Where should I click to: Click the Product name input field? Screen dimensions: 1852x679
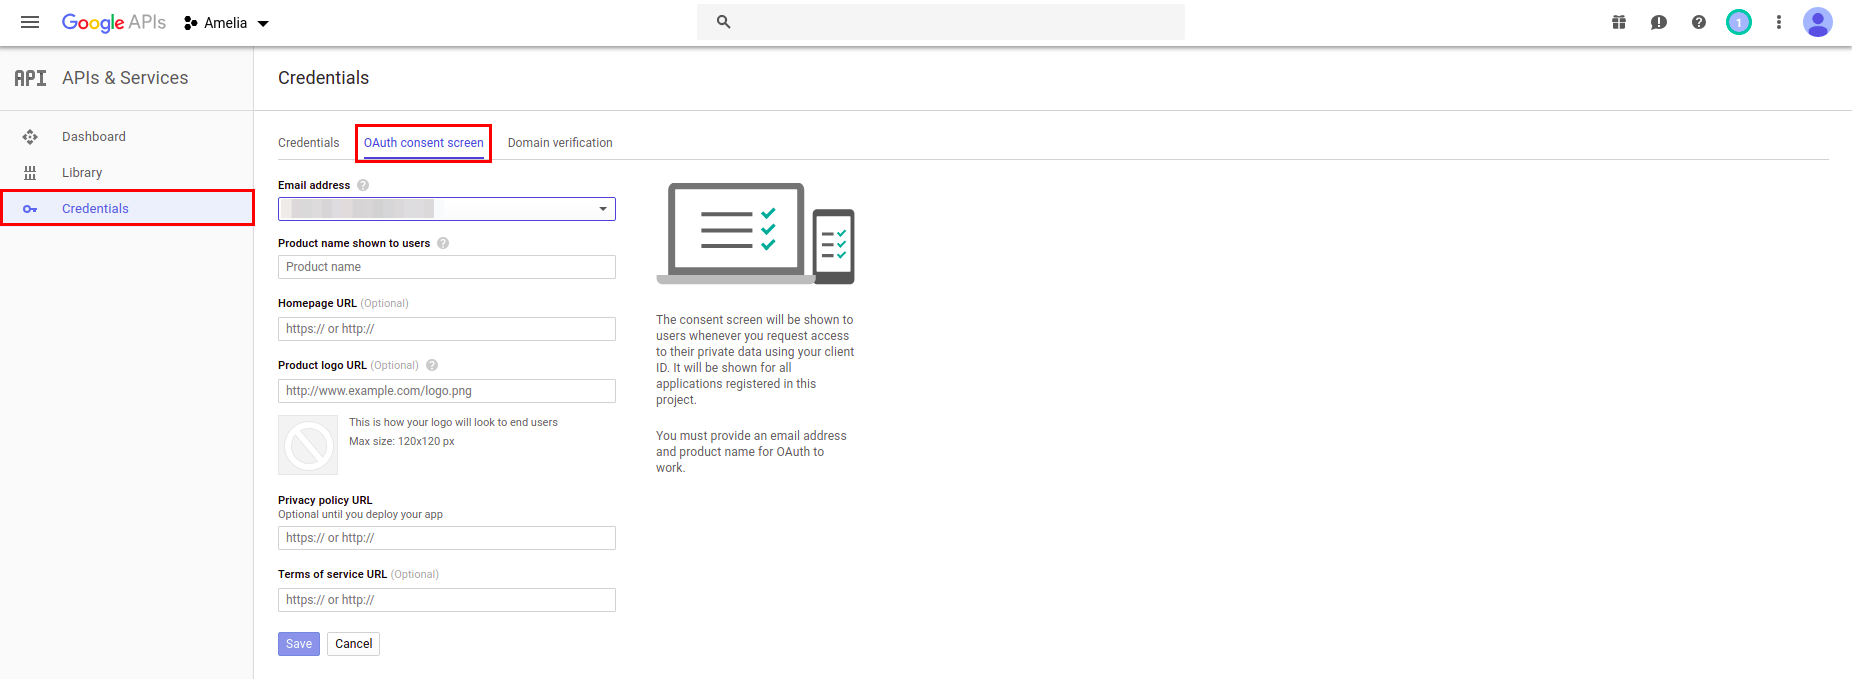pos(447,267)
